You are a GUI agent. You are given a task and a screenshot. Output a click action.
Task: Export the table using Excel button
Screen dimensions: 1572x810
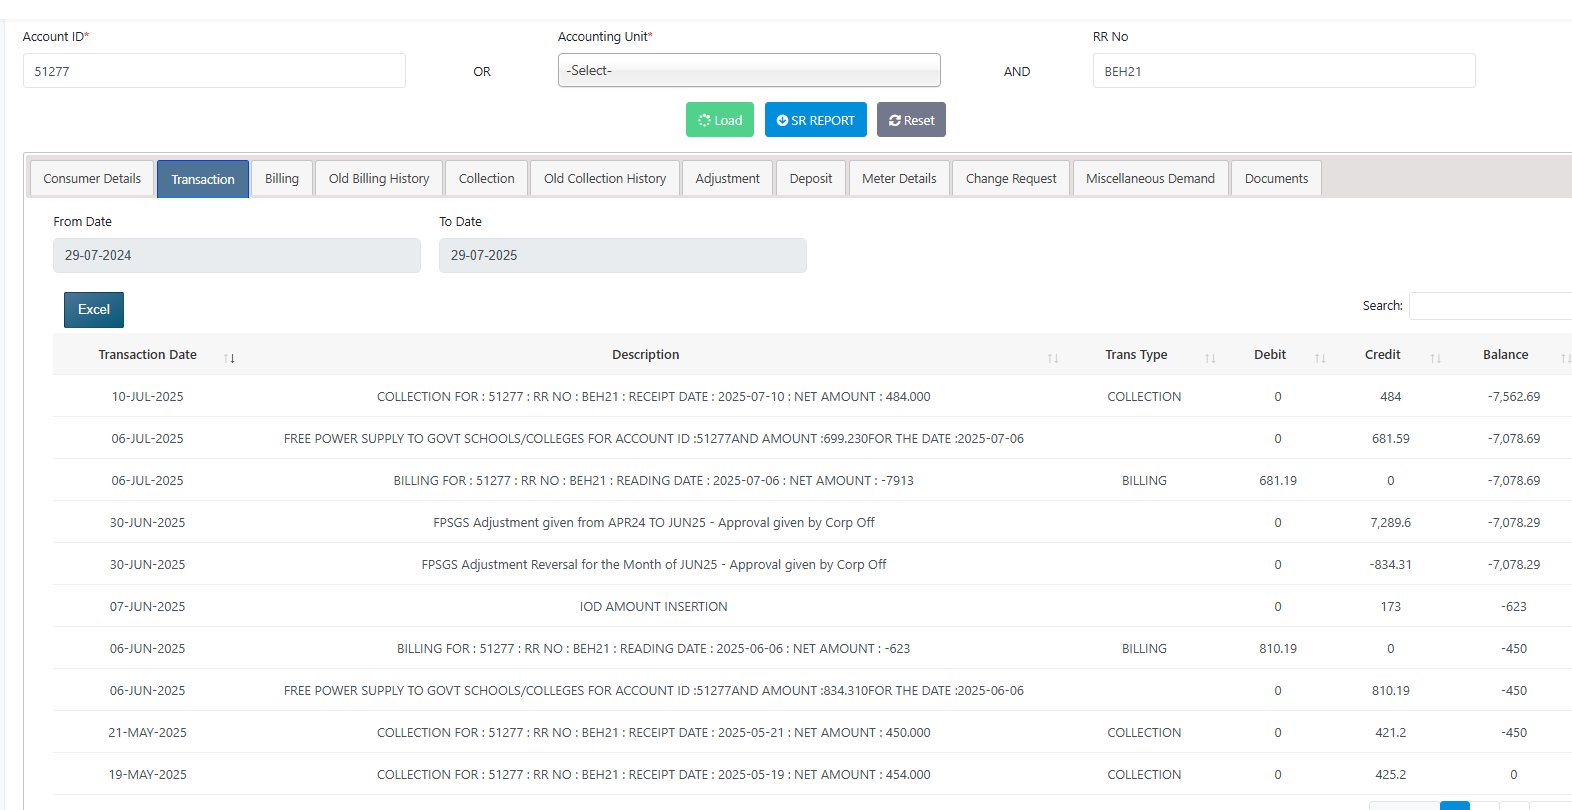[x=94, y=310]
